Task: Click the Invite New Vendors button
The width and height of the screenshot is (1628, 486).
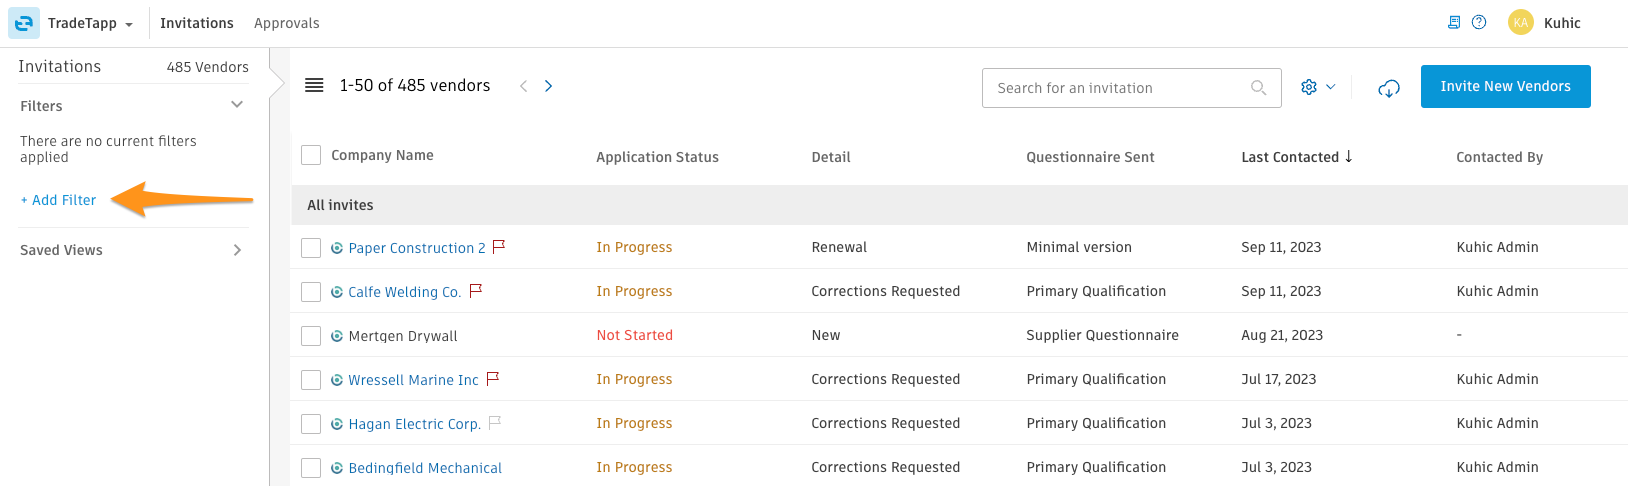Action: click(1505, 87)
